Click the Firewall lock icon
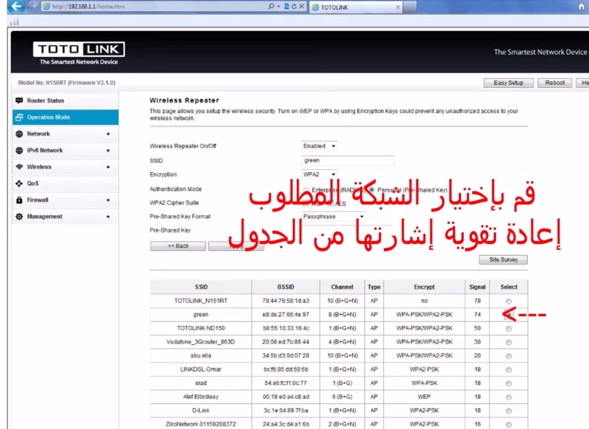Image resolution: width=589 pixels, height=429 pixels. coord(19,200)
